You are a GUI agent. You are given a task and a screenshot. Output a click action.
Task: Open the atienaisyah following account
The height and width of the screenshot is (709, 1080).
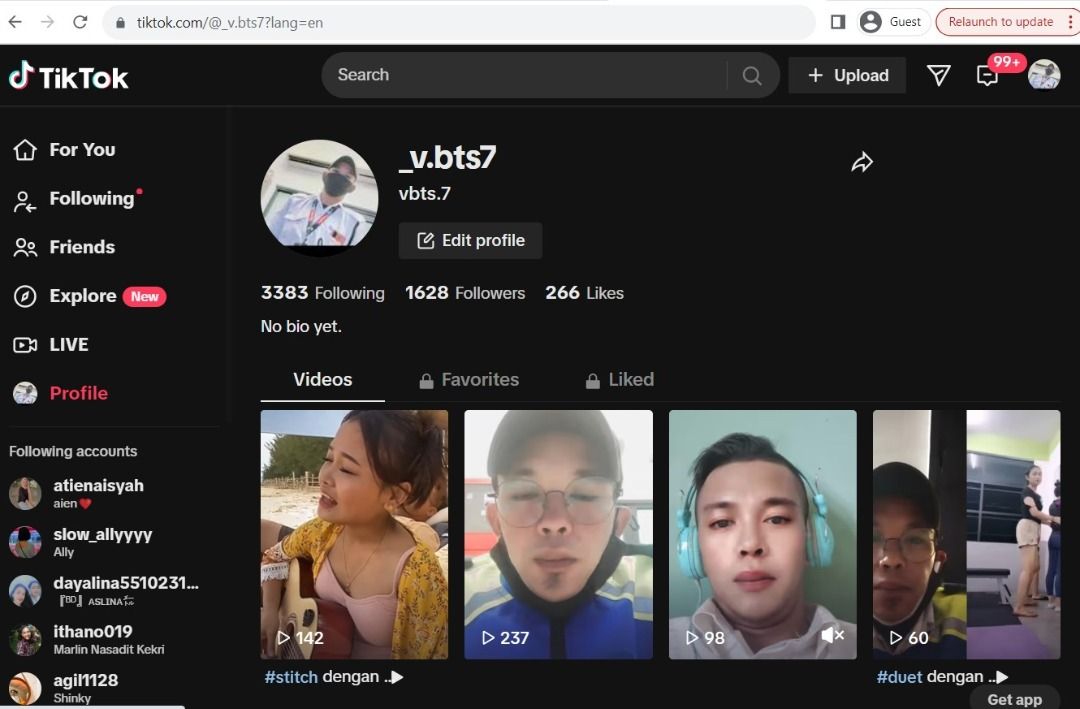coord(98,486)
